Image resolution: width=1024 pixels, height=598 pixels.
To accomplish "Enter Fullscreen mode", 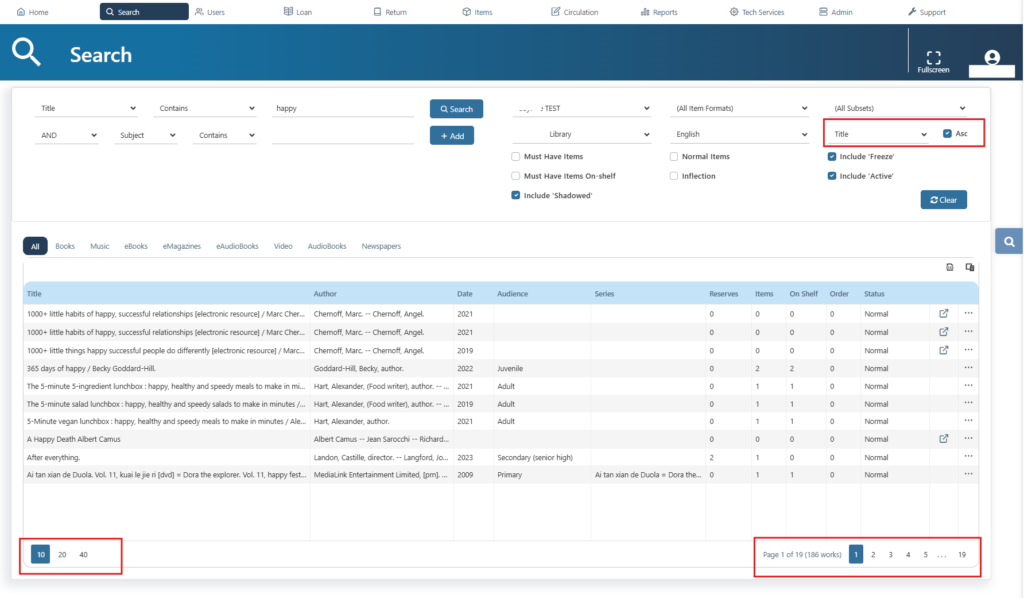I will (933, 61).
